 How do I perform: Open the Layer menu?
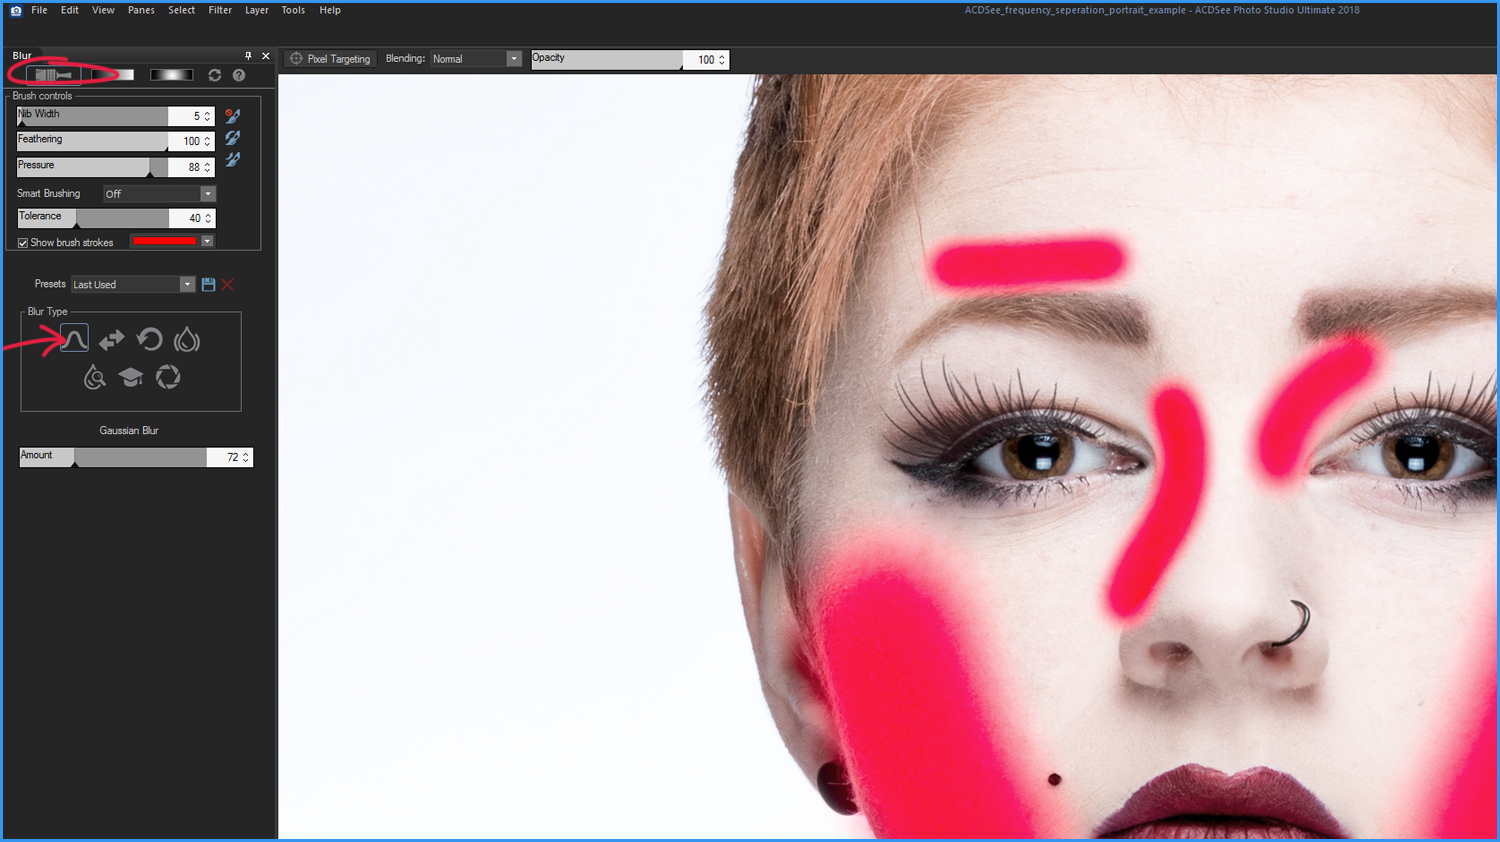pyautogui.click(x=257, y=10)
